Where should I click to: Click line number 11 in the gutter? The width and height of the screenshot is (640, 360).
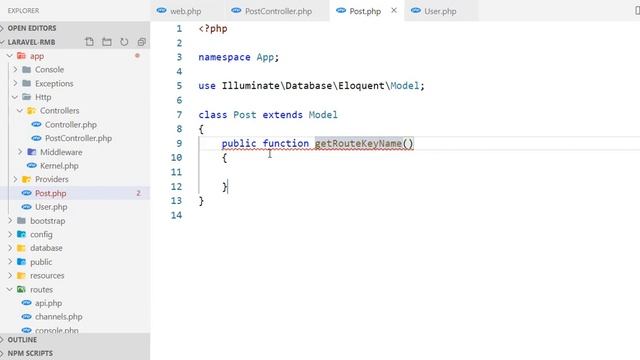176,172
